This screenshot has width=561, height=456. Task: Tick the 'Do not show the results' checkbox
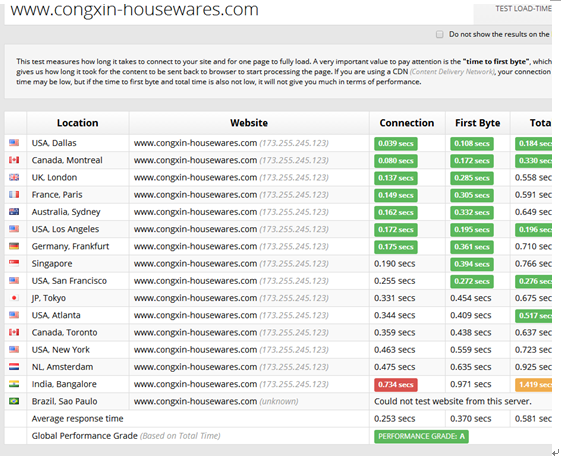click(439, 34)
